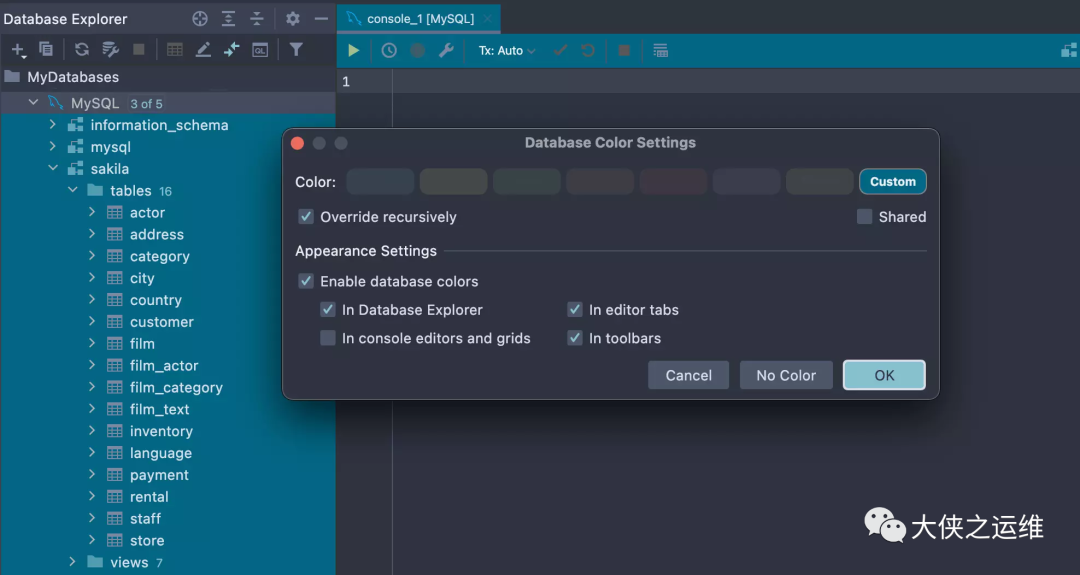Screen dimensions: 1080x575
Task: Click the red Stop icon in console toolbar
Action: click(x=624, y=50)
